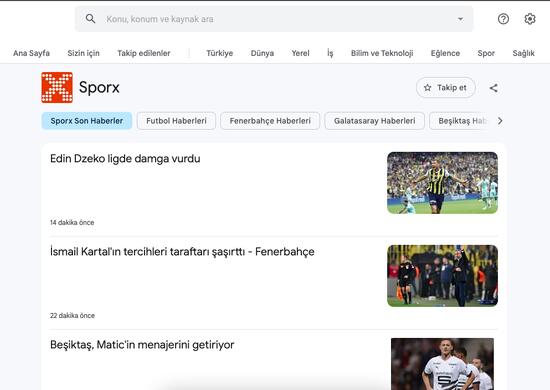The image size is (550, 390).
Task: Open the settings gear icon
Action: tap(530, 19)
